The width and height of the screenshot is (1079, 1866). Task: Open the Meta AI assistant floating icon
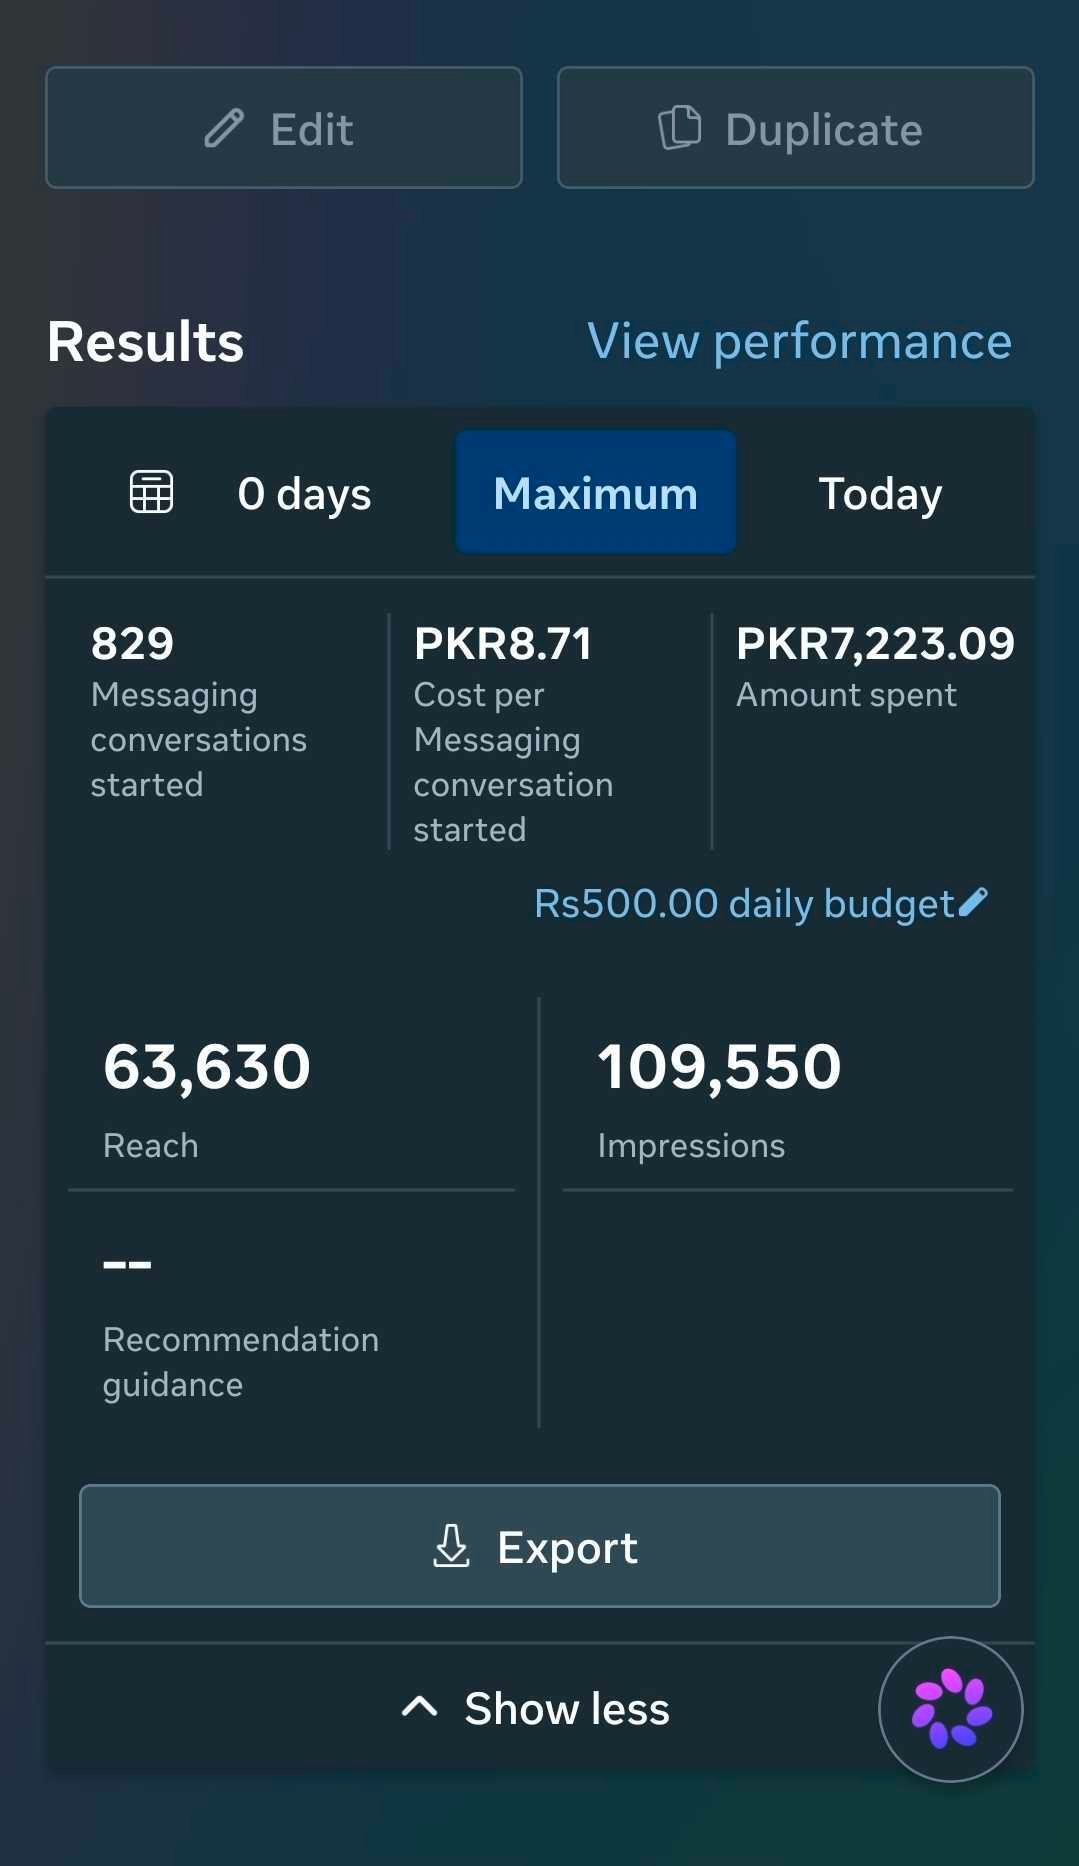click(x=951, y=1709)
